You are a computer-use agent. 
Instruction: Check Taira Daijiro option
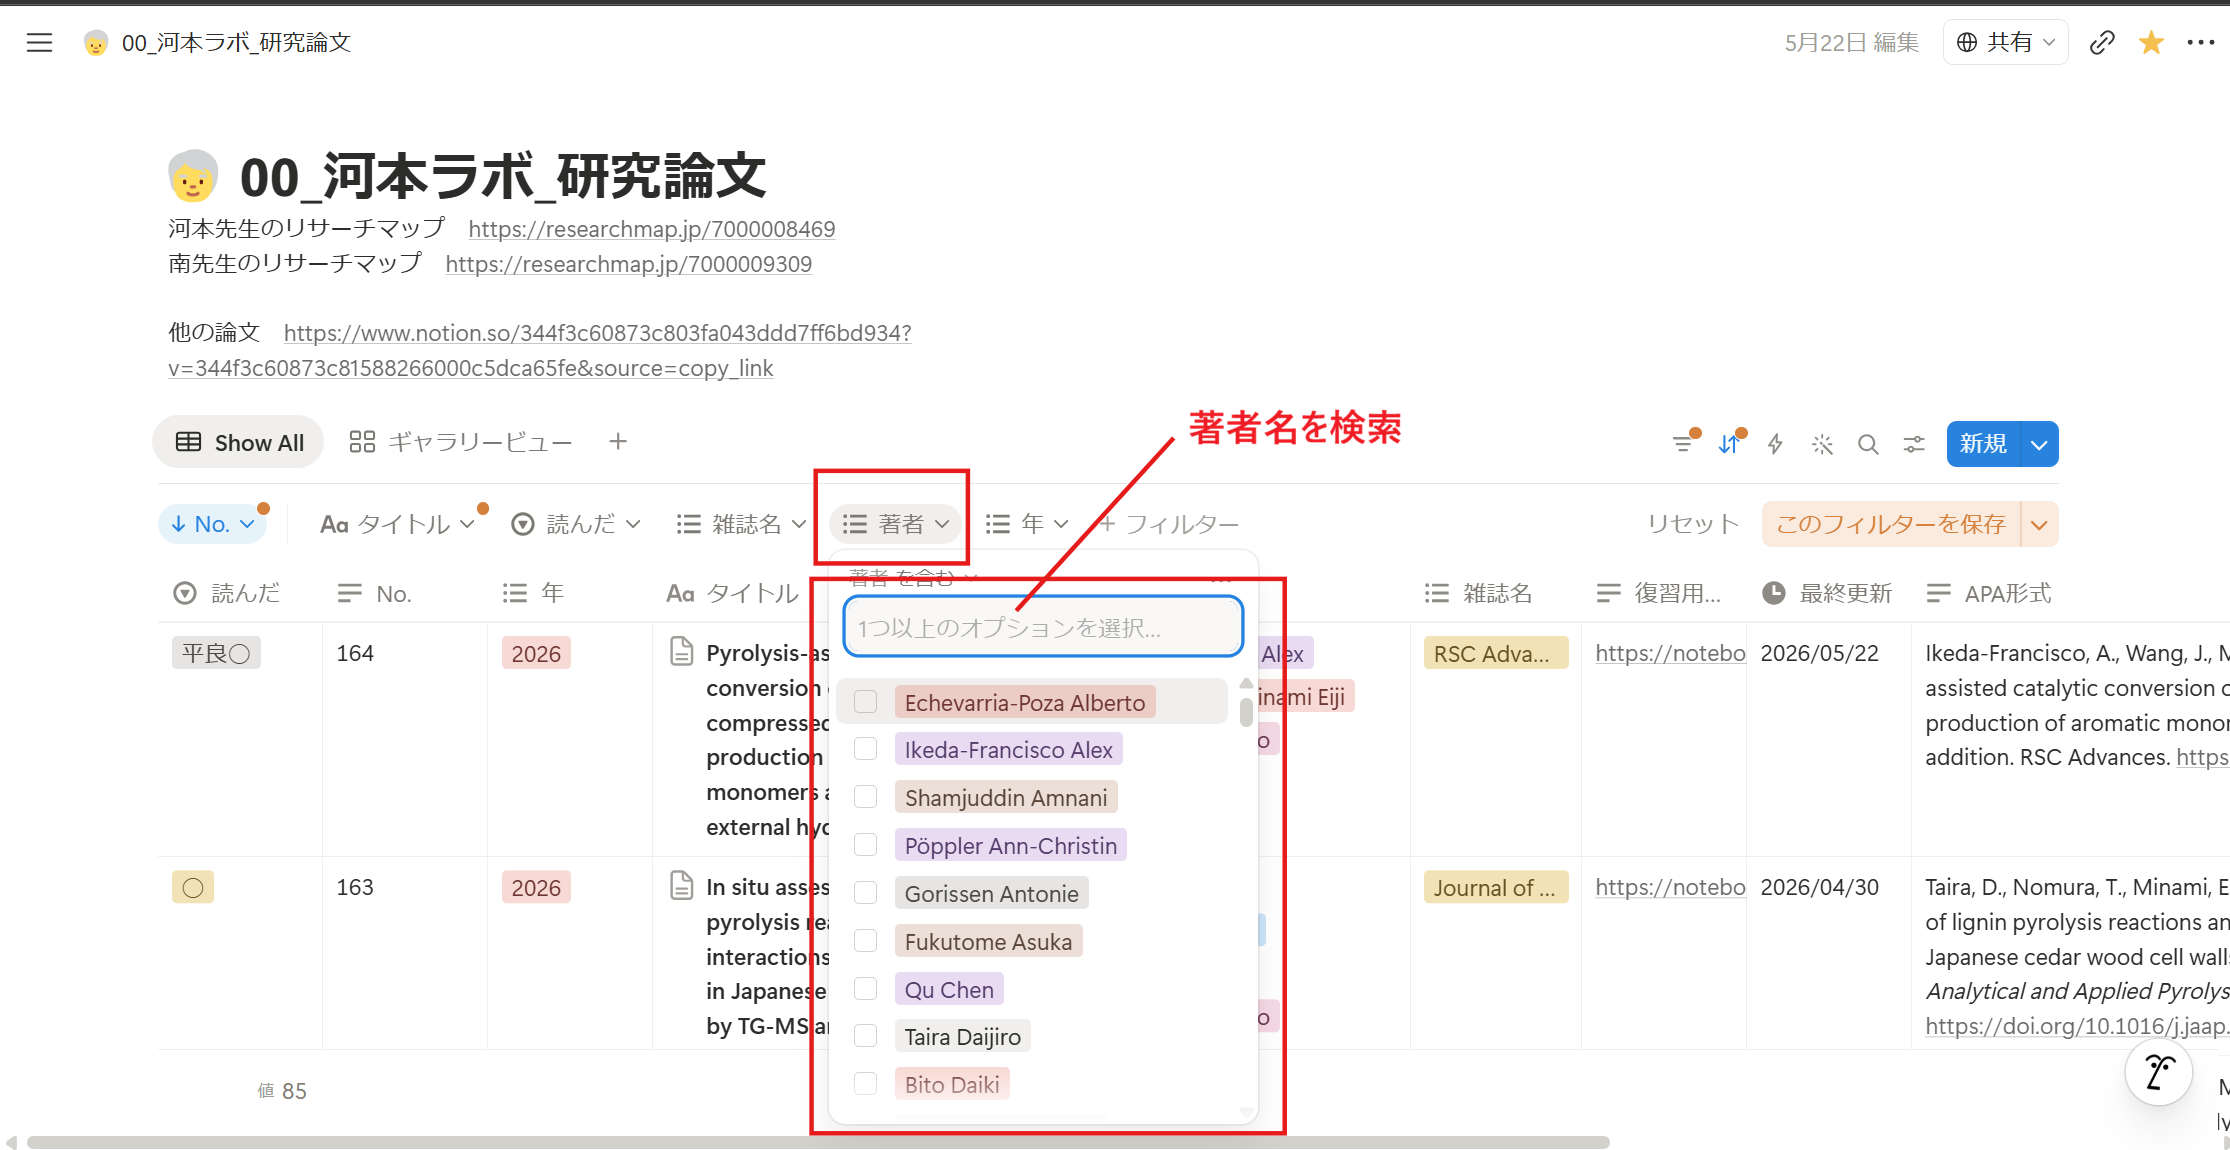pos(866,1036)
